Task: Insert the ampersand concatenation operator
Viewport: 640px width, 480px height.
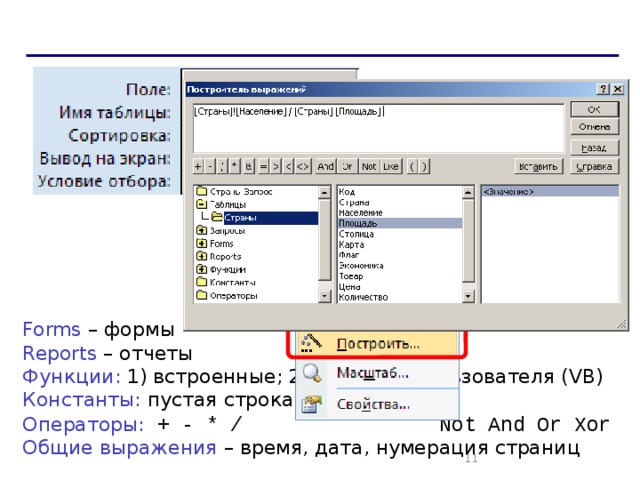Action: (x=249, y=167)
